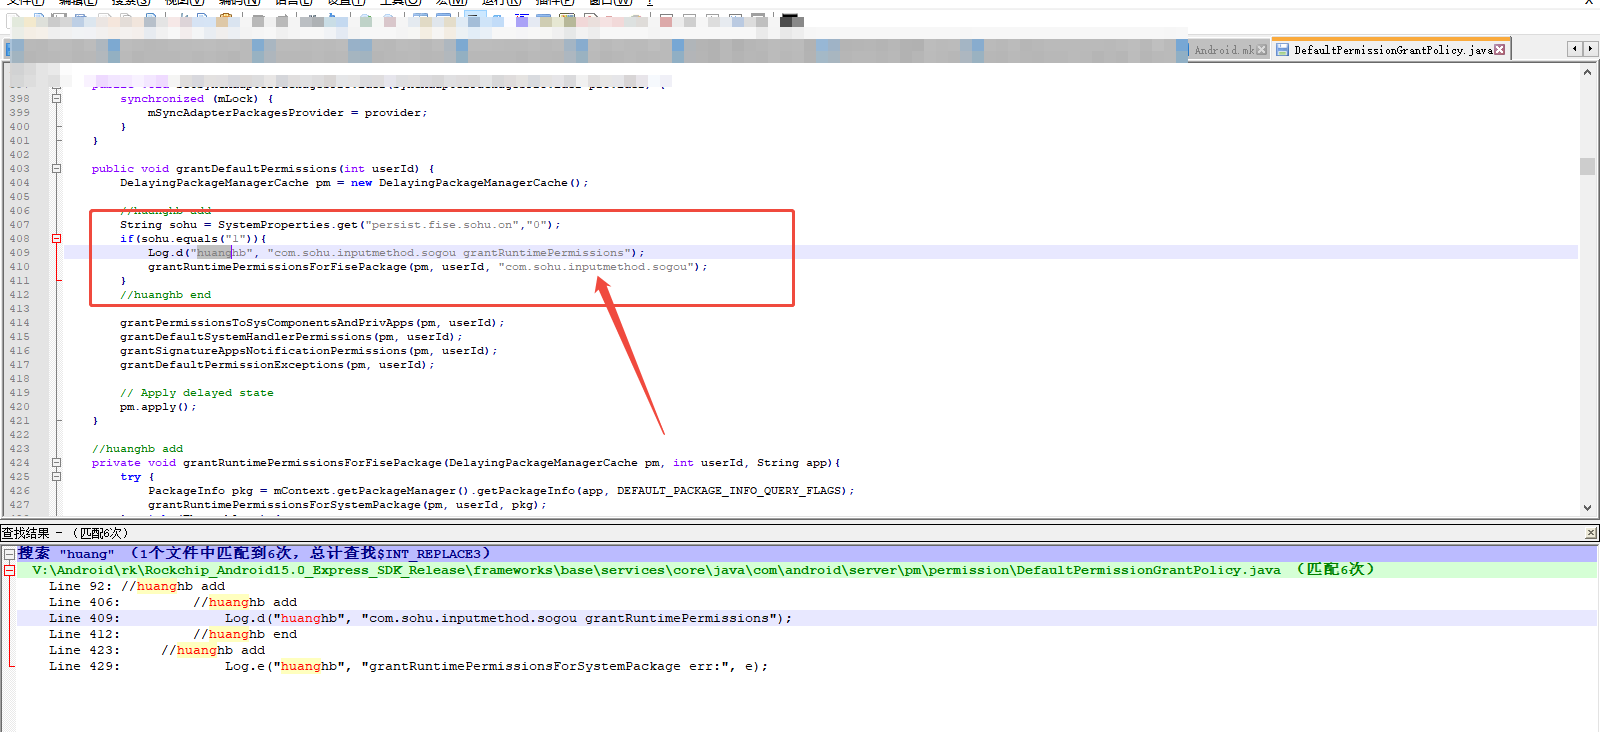Click "mSyncAdapterPackagesProvider = provider;" line

coord(287,113)
